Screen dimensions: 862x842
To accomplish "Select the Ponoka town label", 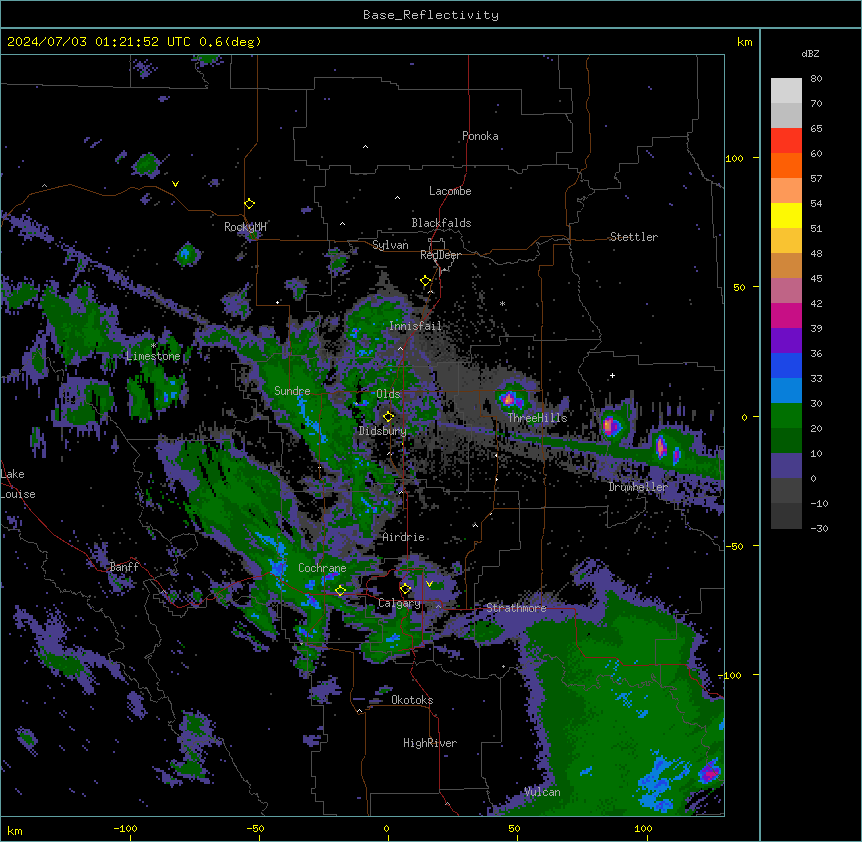I will click(480, 136).
